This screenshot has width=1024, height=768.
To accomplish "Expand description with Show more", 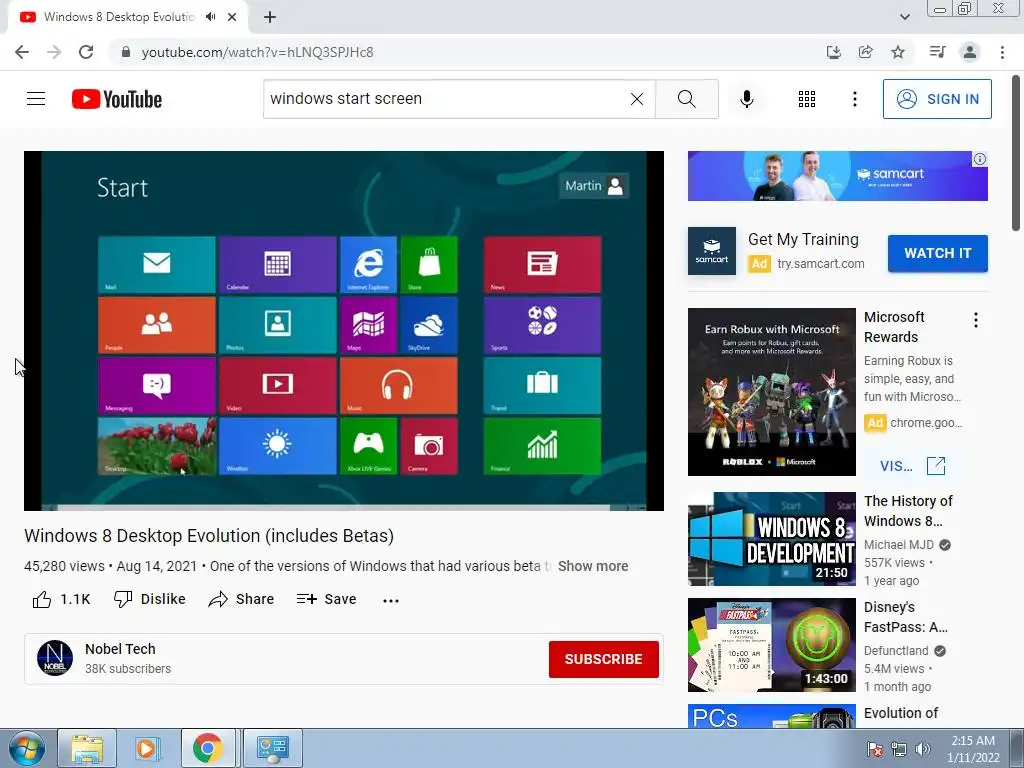I will click(x=593, y=566).
